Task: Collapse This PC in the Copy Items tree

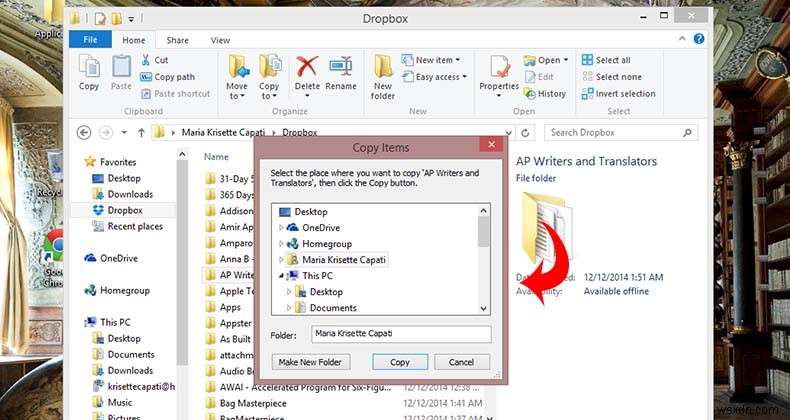Action: pos(281,276)
